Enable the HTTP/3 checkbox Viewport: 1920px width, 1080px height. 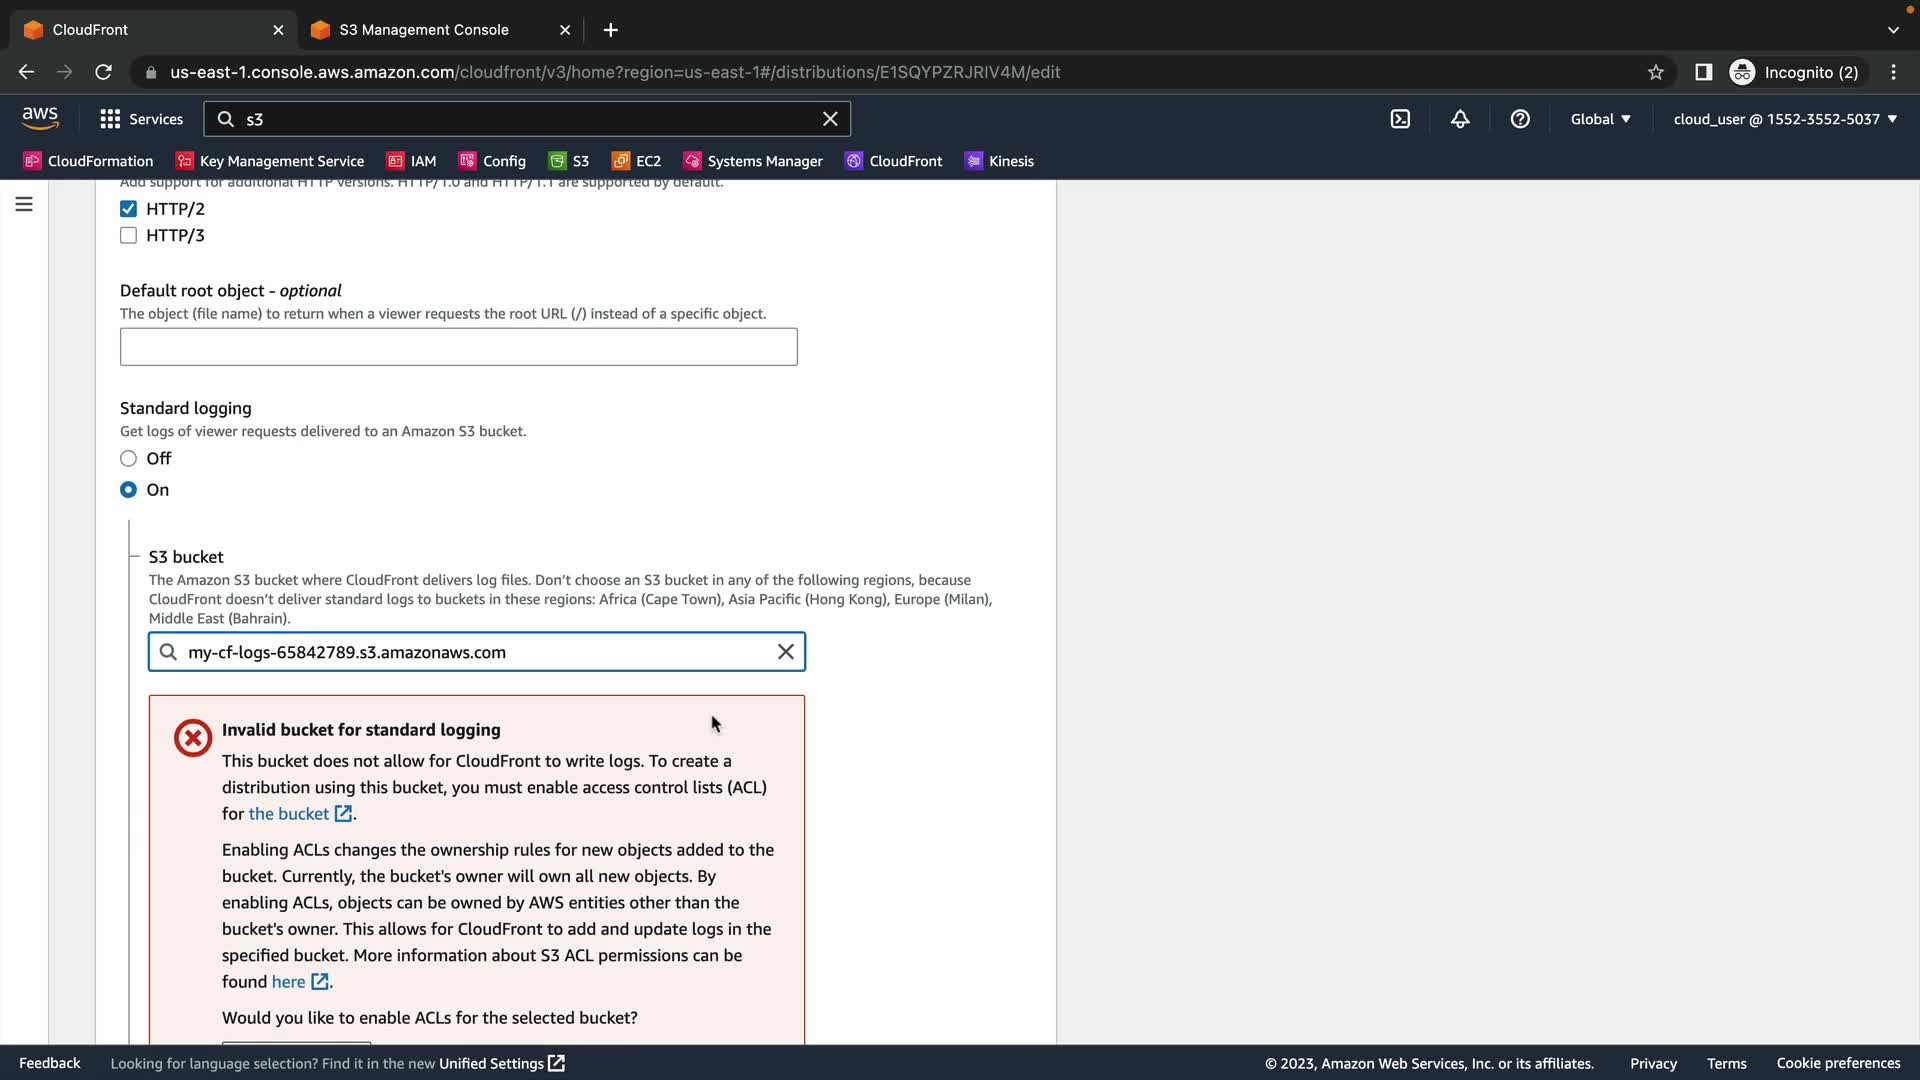coord(129,236)
